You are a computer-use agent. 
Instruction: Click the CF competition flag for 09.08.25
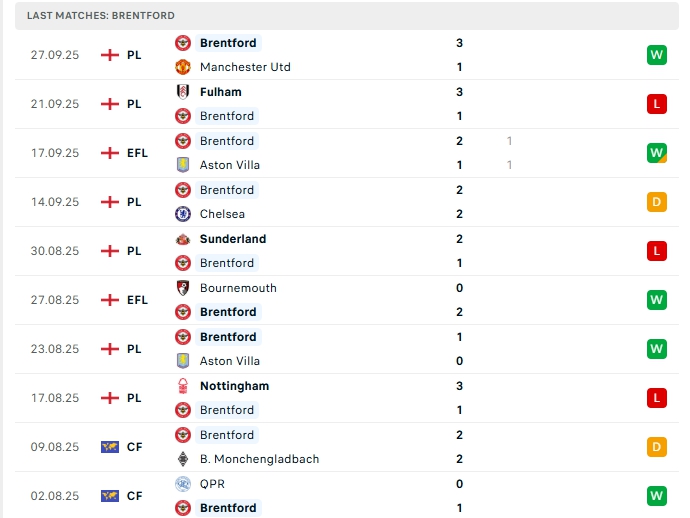click(110, 447)
